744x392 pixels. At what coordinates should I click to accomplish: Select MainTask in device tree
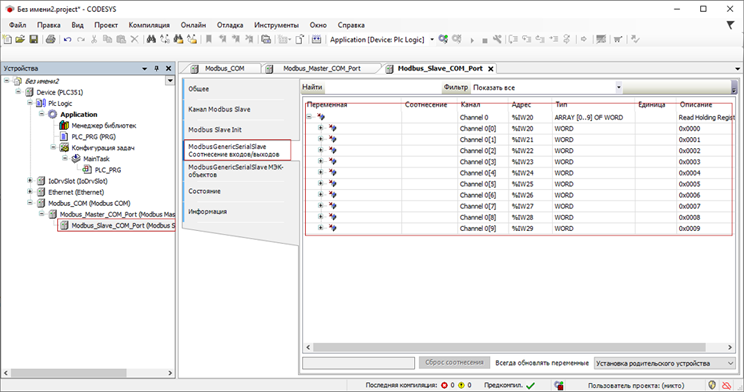[91, 159]
